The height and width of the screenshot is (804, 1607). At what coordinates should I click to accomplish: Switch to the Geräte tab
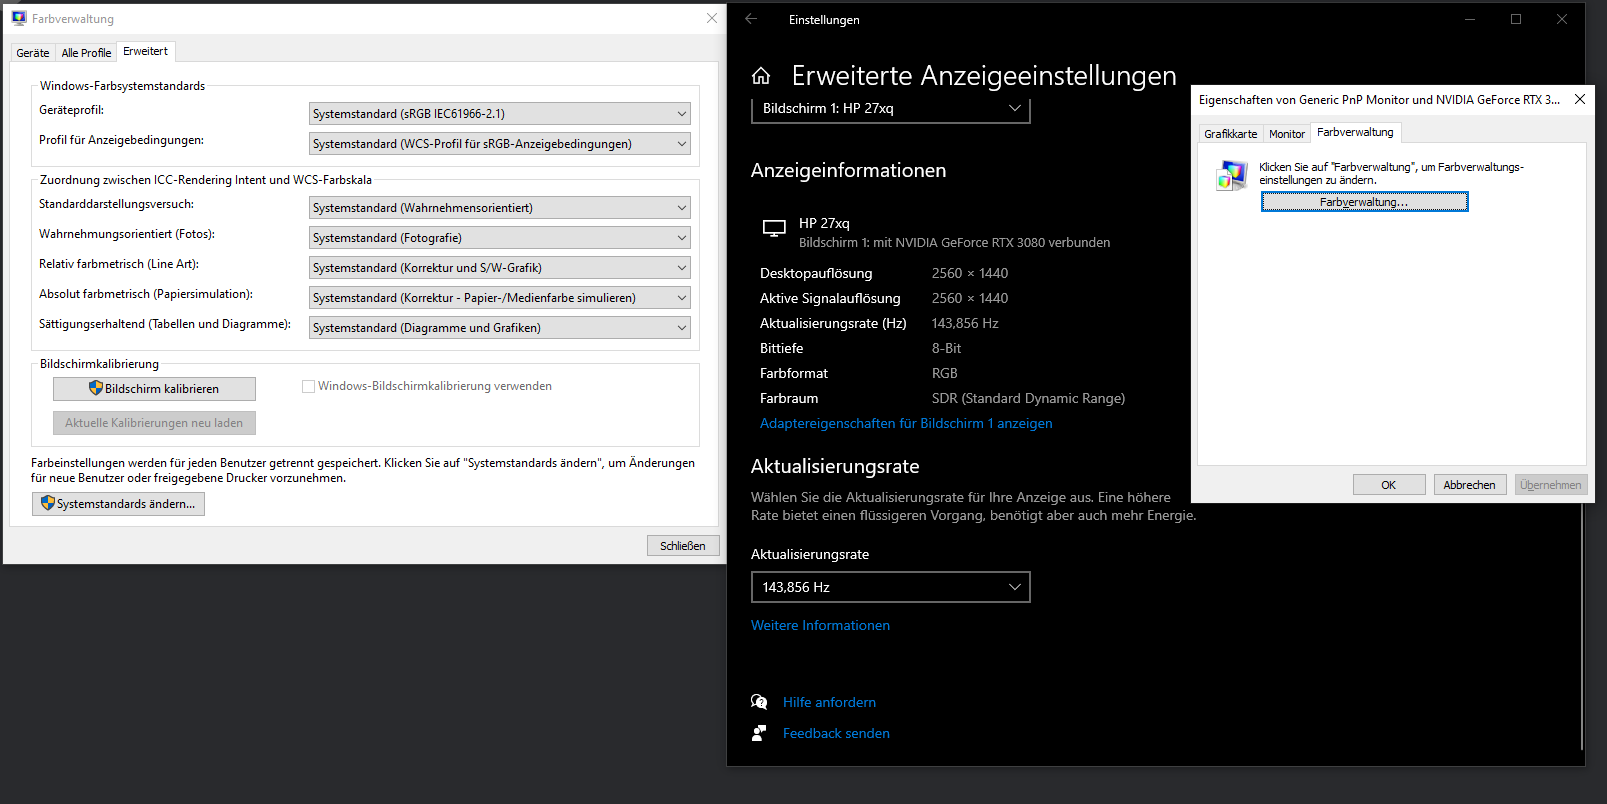pyautogui.click(x=33, y=53)
